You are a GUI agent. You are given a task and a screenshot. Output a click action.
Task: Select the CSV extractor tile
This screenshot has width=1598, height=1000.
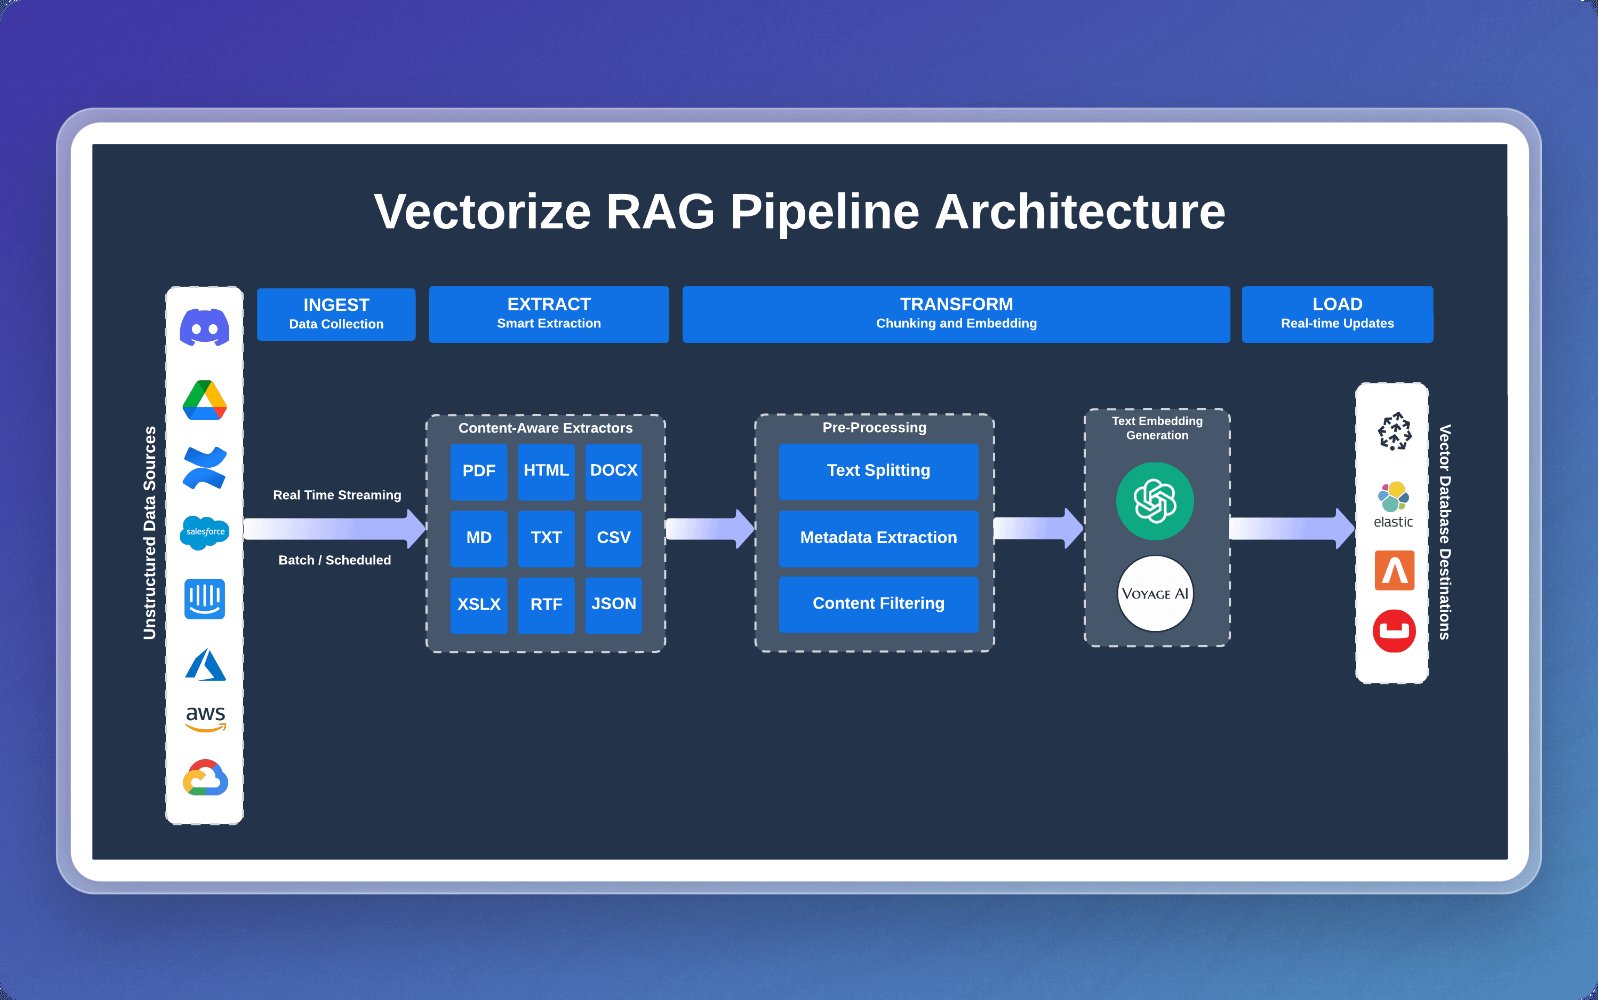(613, 538)
